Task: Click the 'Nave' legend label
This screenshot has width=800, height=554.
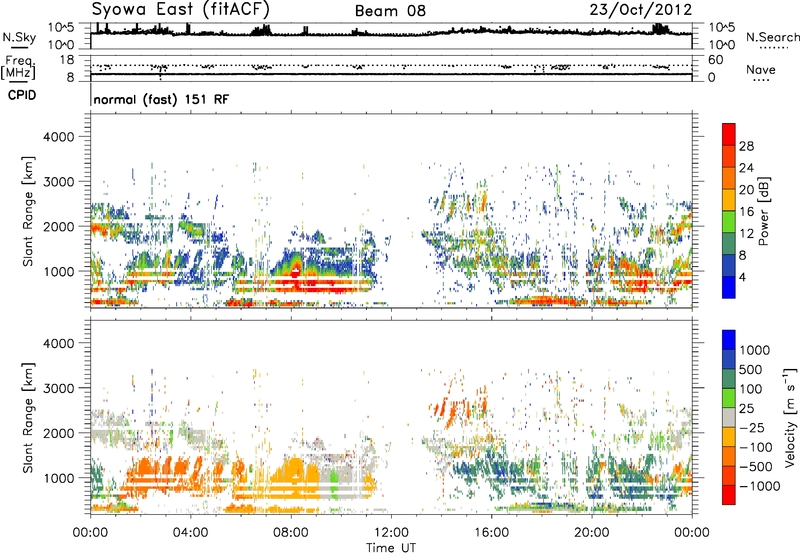Action: [760, 69]
